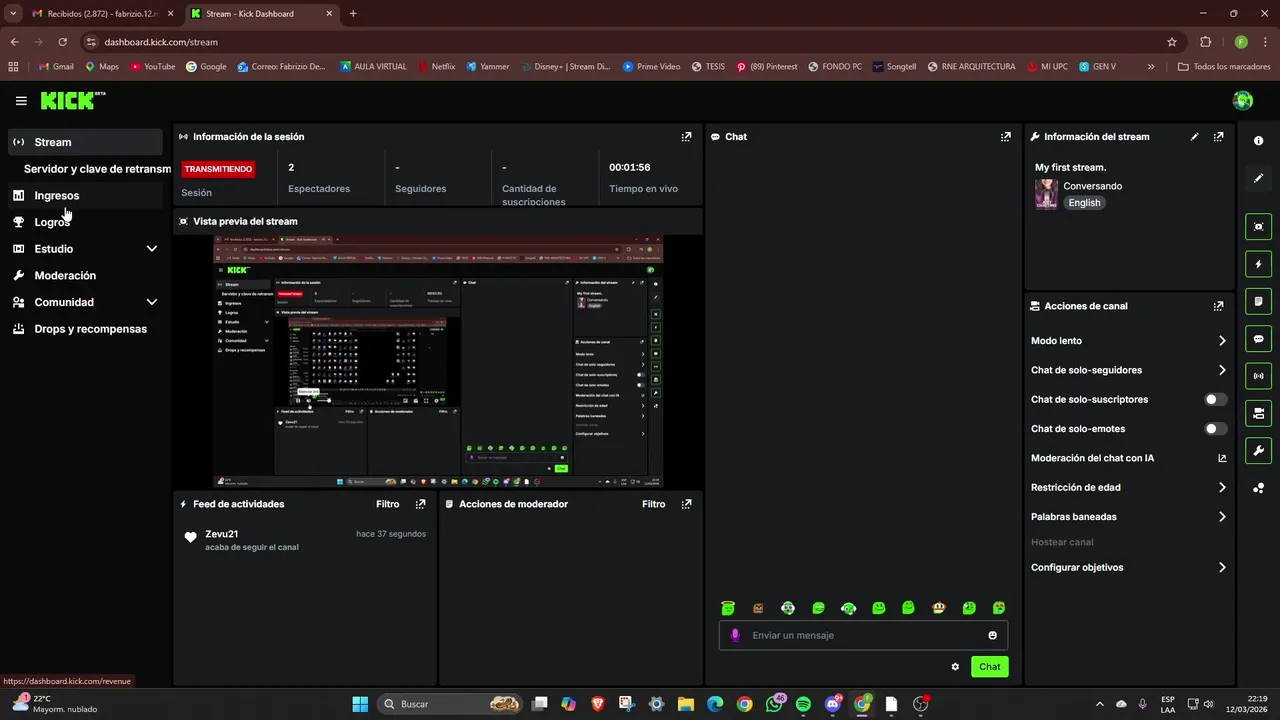Toggle Chat de solo-emotes switch
The height and width of the screenshot is (720, 1280).
(x=1215, y=429)
